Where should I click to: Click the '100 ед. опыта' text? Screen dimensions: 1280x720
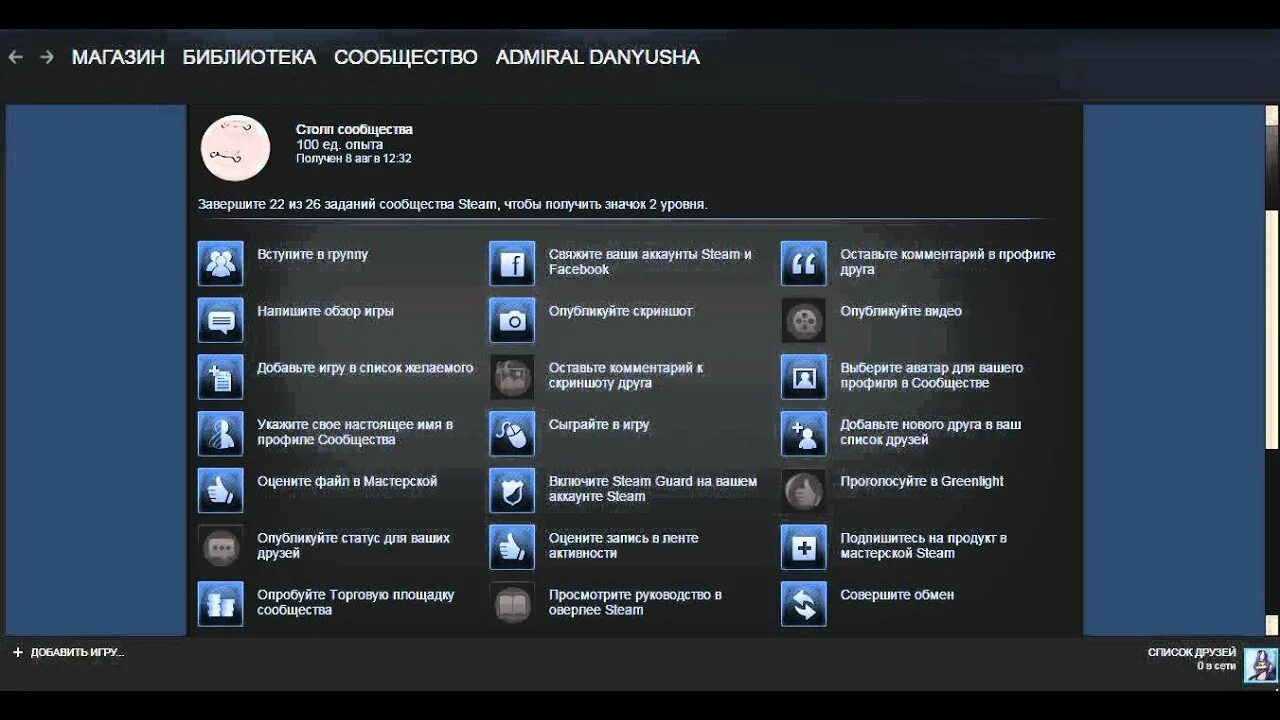(339, 145)
